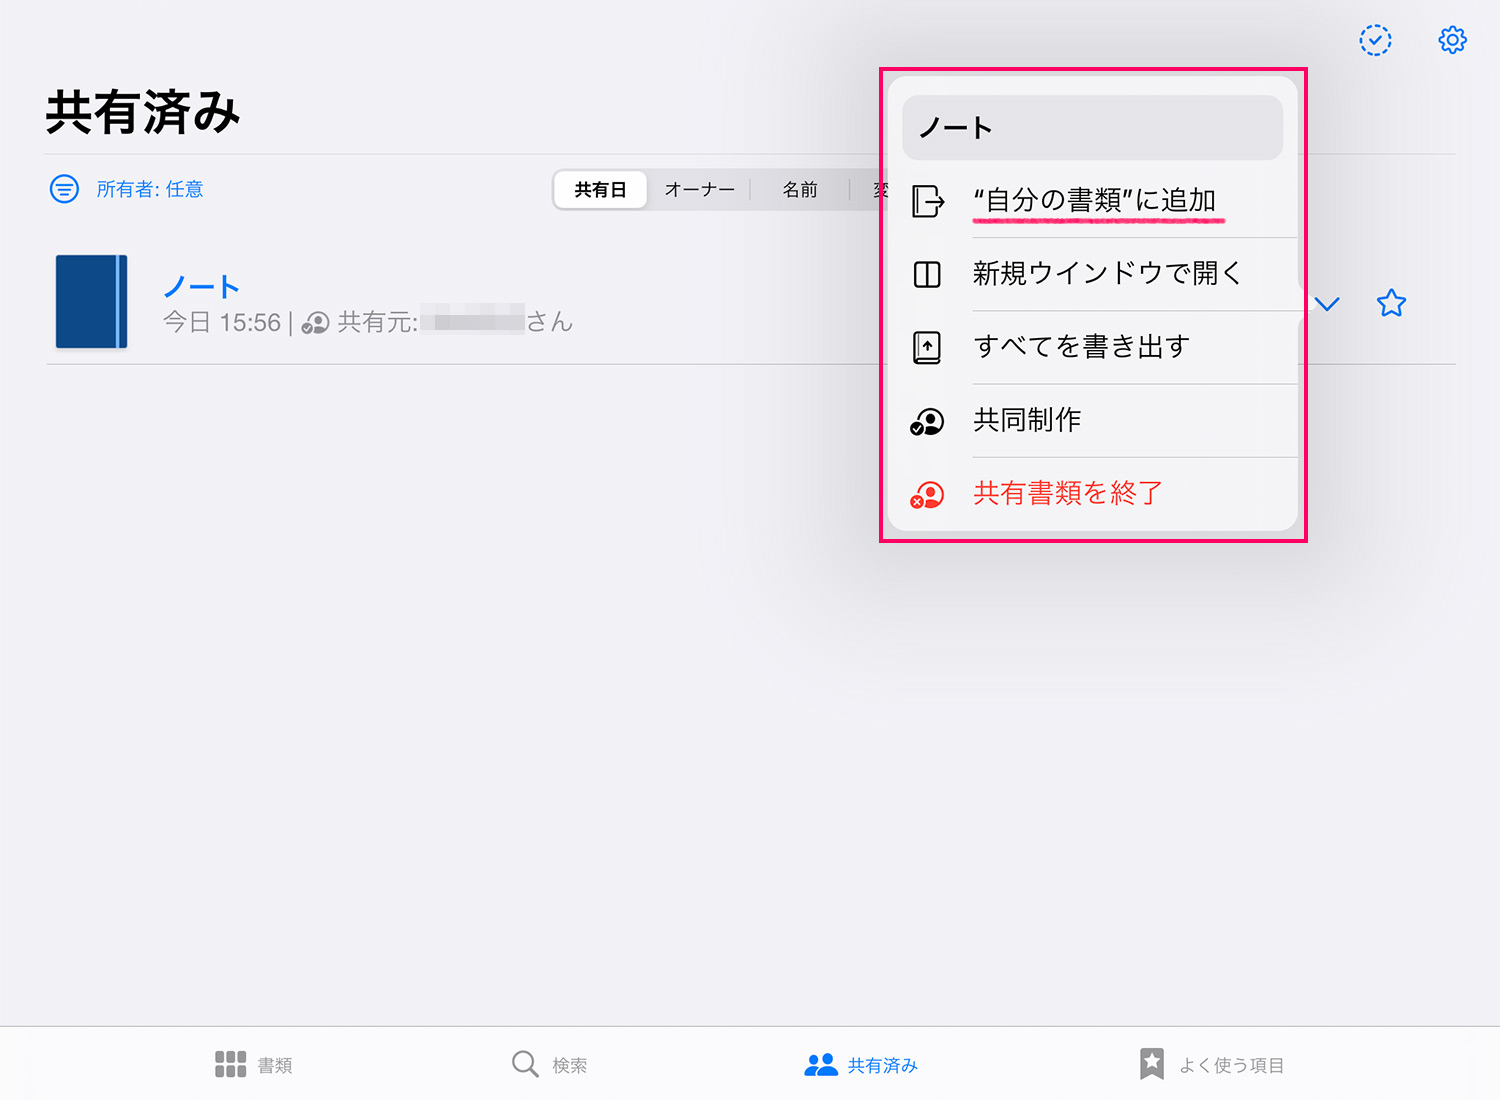Screen dimensions: 1500x1100
Task: Switch to よく使う項目 tab
Action: coord(1211,1064)
